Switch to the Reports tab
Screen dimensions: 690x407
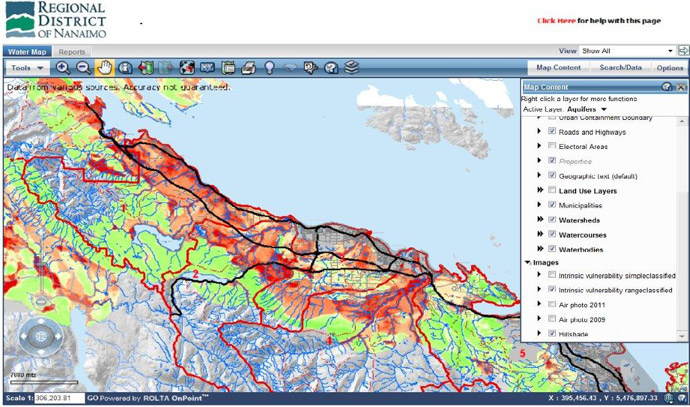71,50
